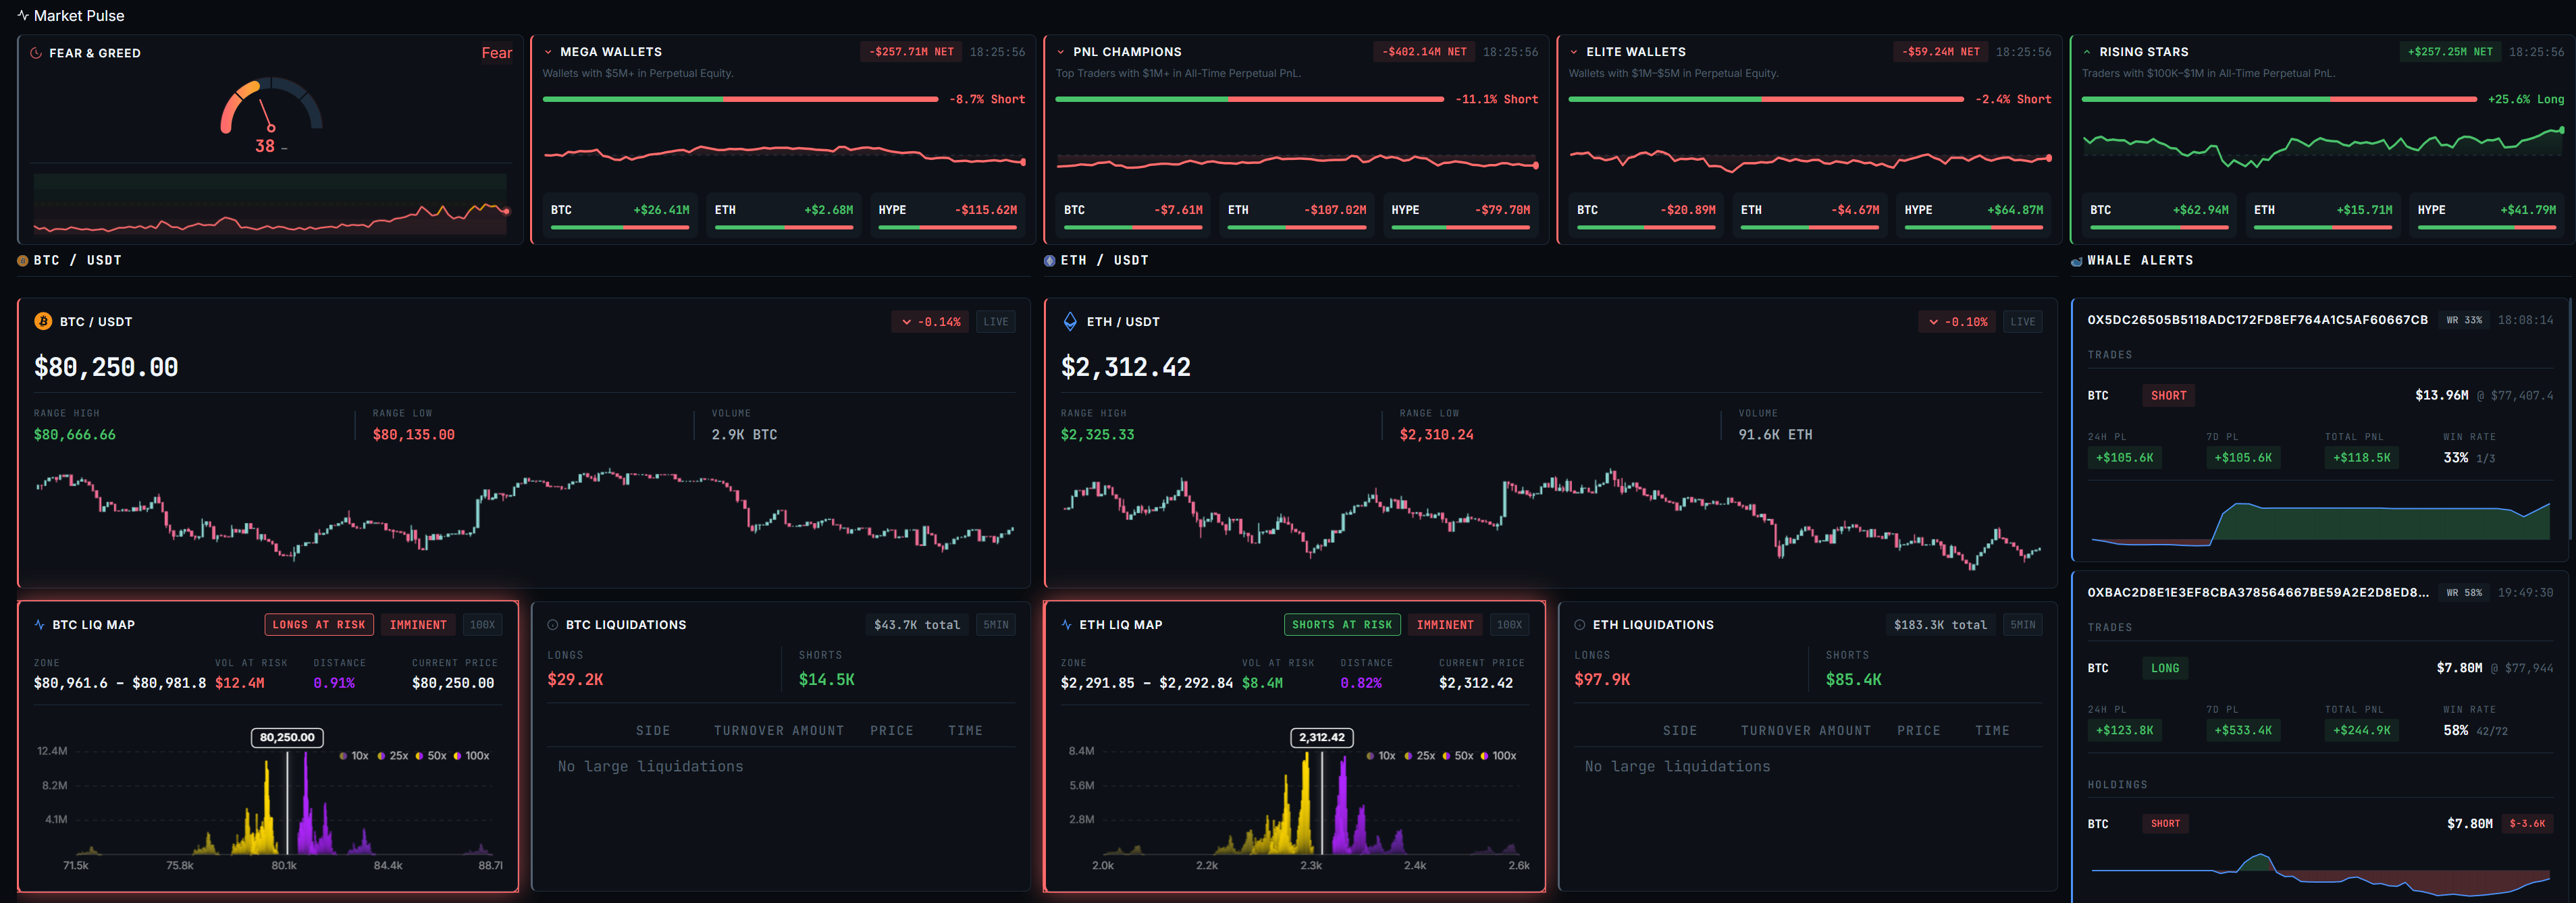Click SHORT tag on $13.96M BTC trade
The height and width of the screenshot is (903, 2576).
click(x=2168, y=396)
